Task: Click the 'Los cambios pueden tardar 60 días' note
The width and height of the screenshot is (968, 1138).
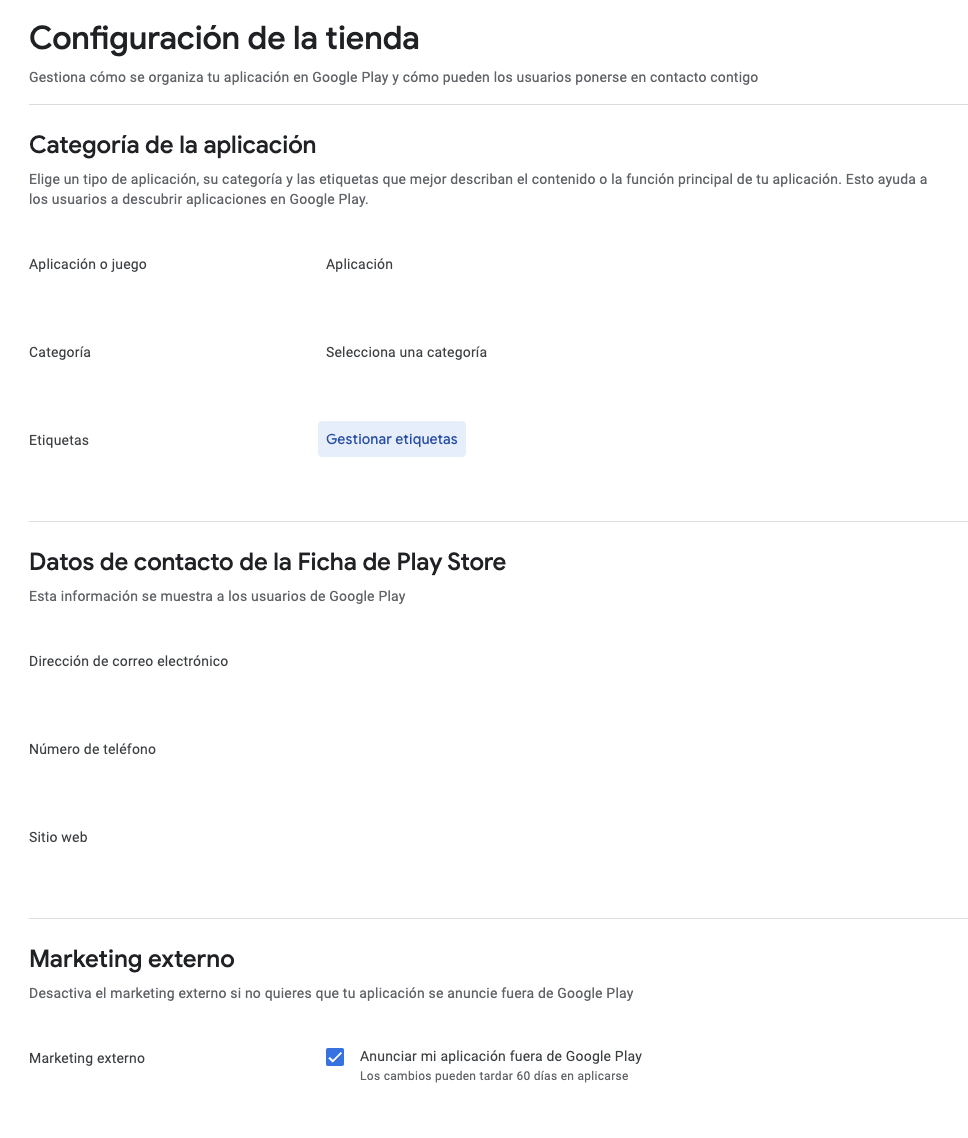Action: pyautogui.click(x=494, y=1076)
